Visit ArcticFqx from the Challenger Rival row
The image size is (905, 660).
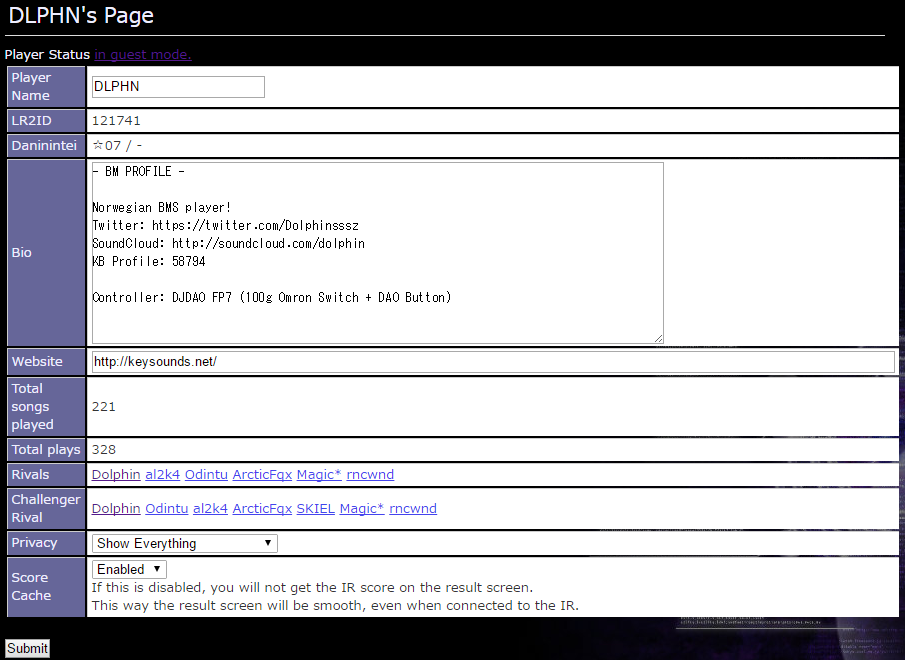pos(260,509)
